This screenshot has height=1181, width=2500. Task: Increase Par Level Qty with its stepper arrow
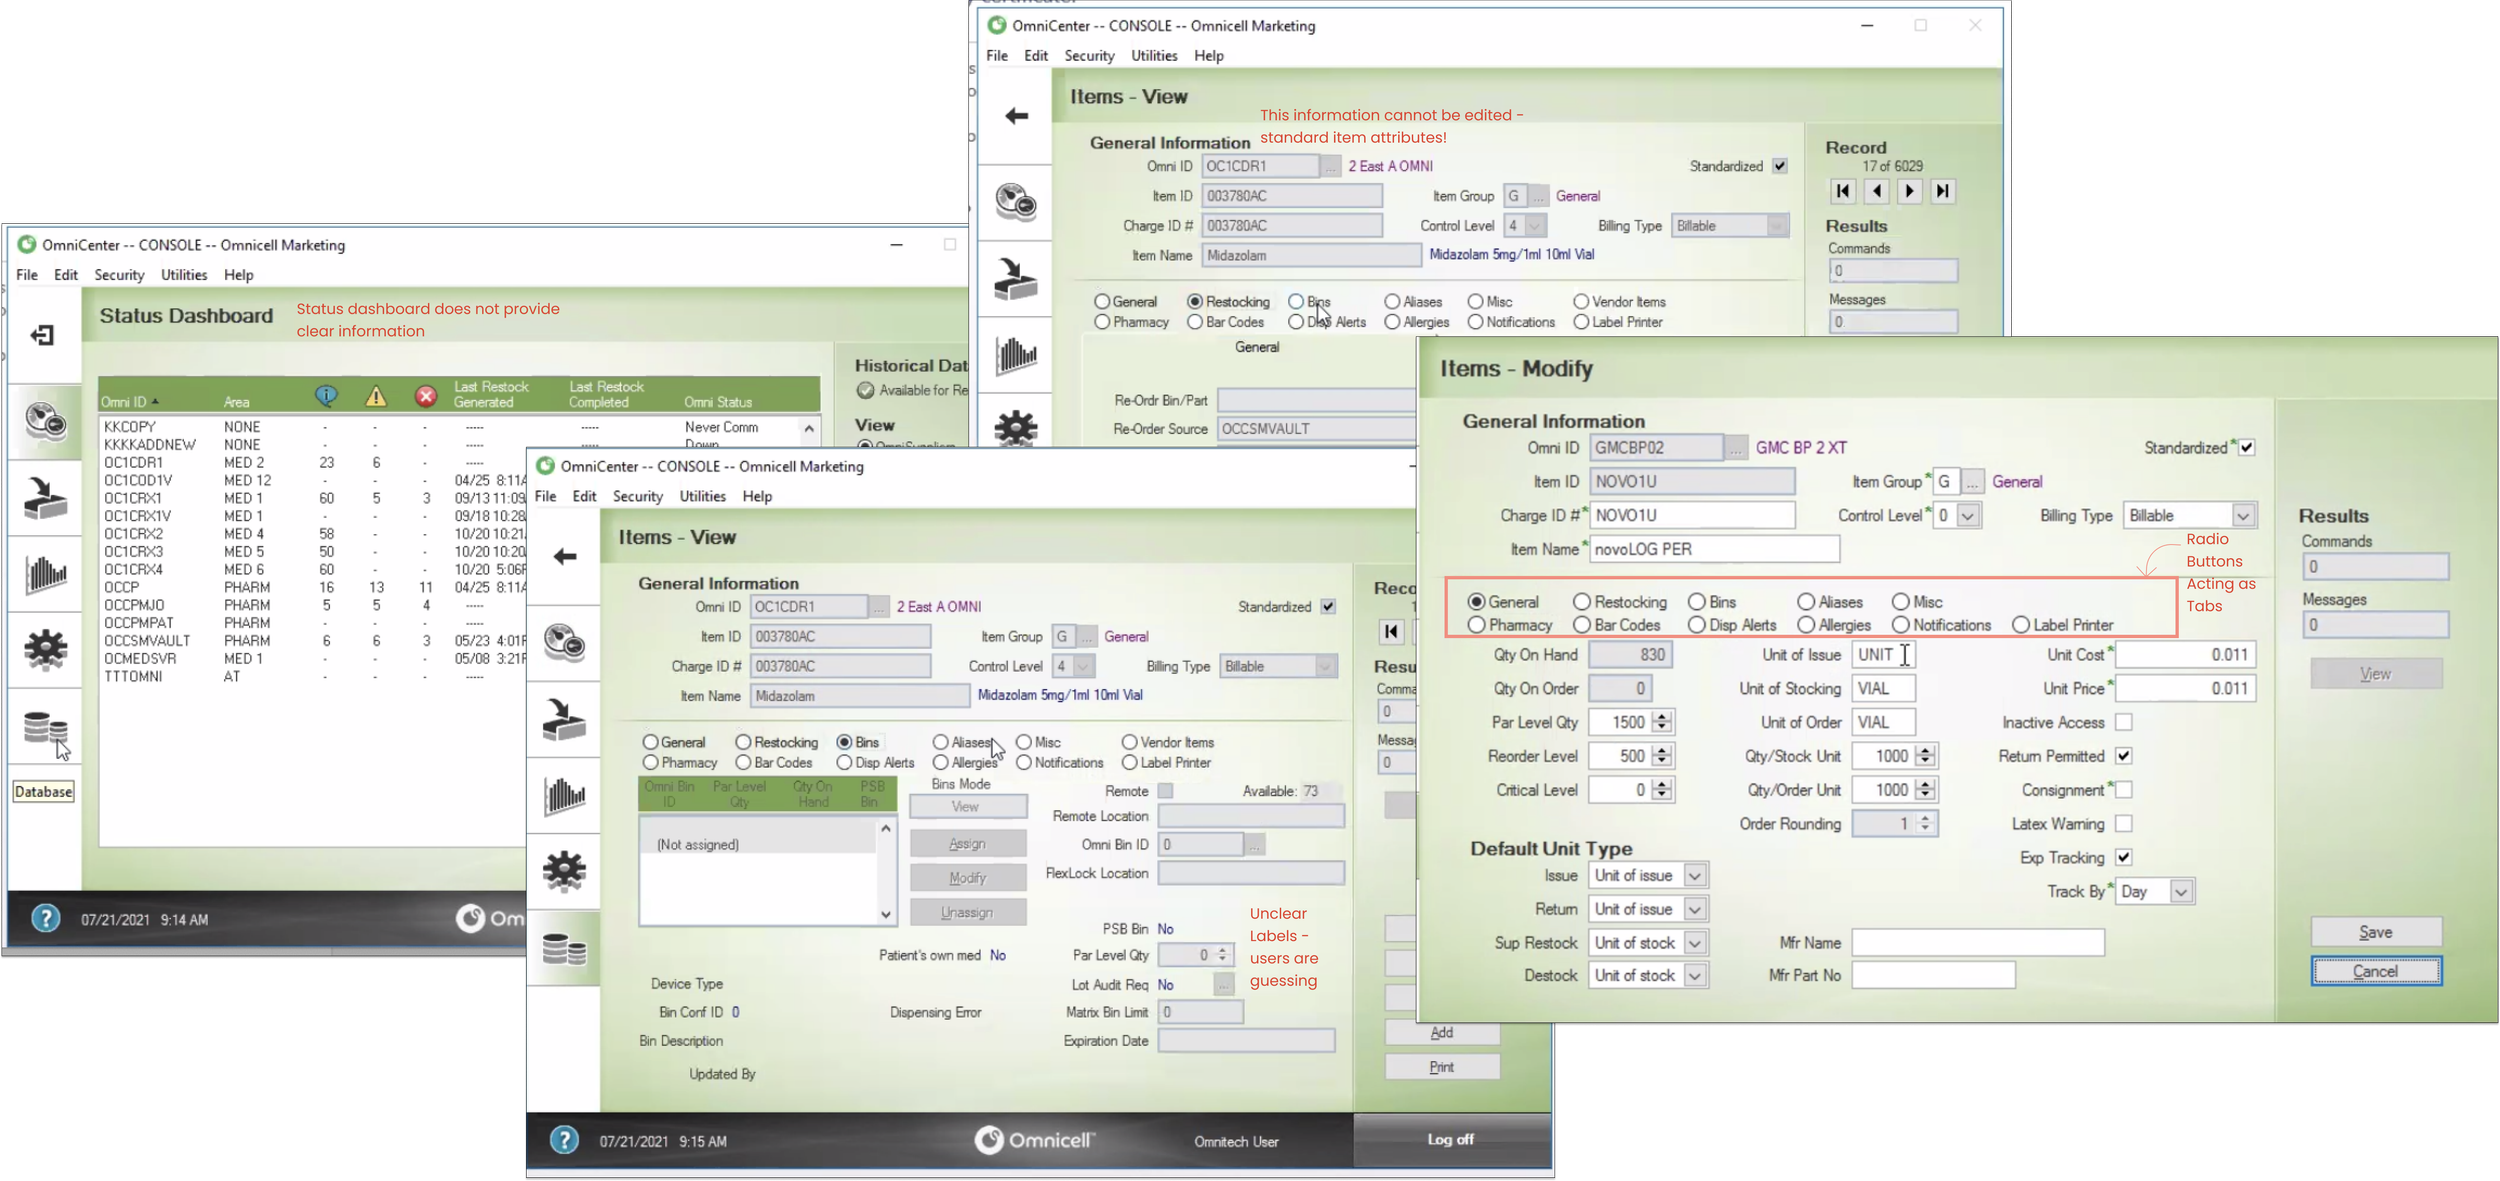[x=1661, y=717]
